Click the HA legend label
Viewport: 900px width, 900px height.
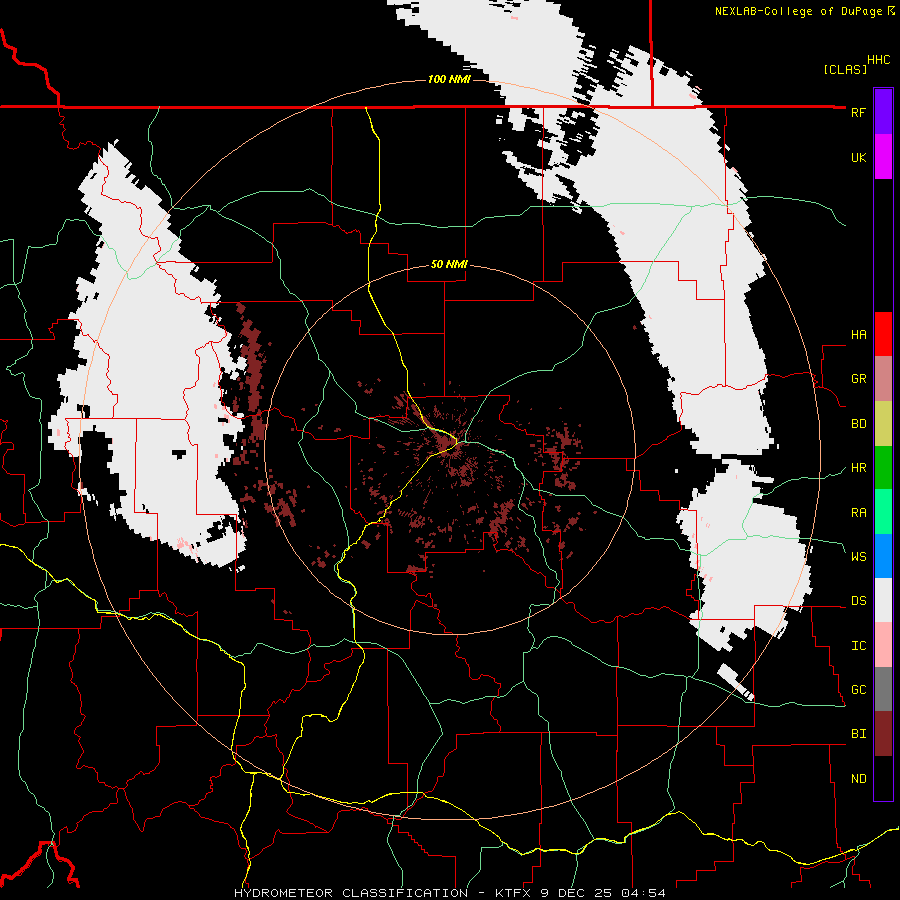[858, 335]
